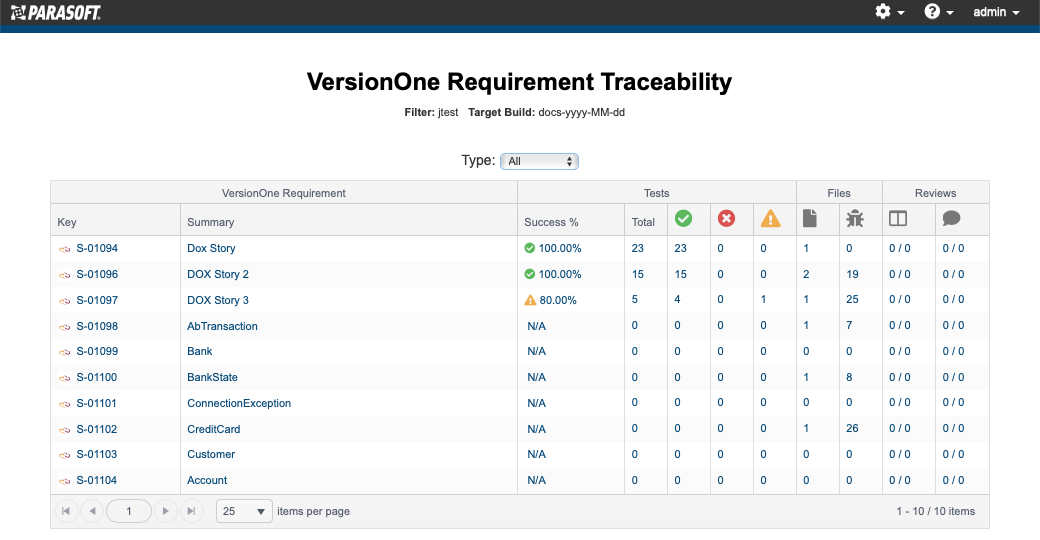Click the '1 - 10 / 10 items' pager text
The height and width of the screenshot is (540, 1040).
tap(935, 511)
